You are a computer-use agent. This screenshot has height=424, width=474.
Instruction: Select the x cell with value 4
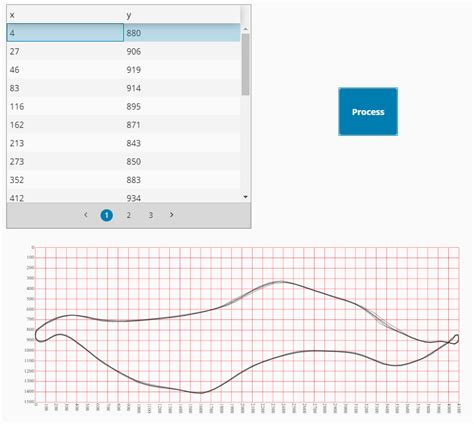[65, 33]
